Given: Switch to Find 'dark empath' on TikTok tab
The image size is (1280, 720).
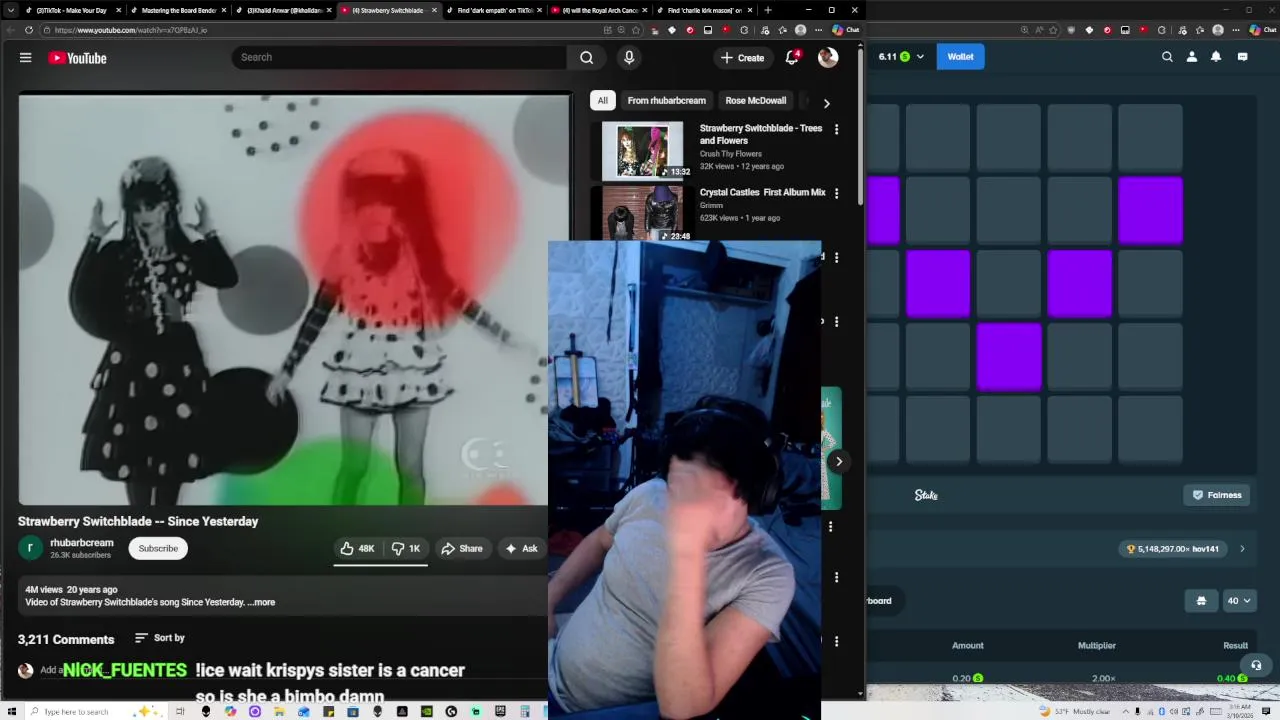Looking at the screenshot, I should pyautogui.click(x=495, y=10).
